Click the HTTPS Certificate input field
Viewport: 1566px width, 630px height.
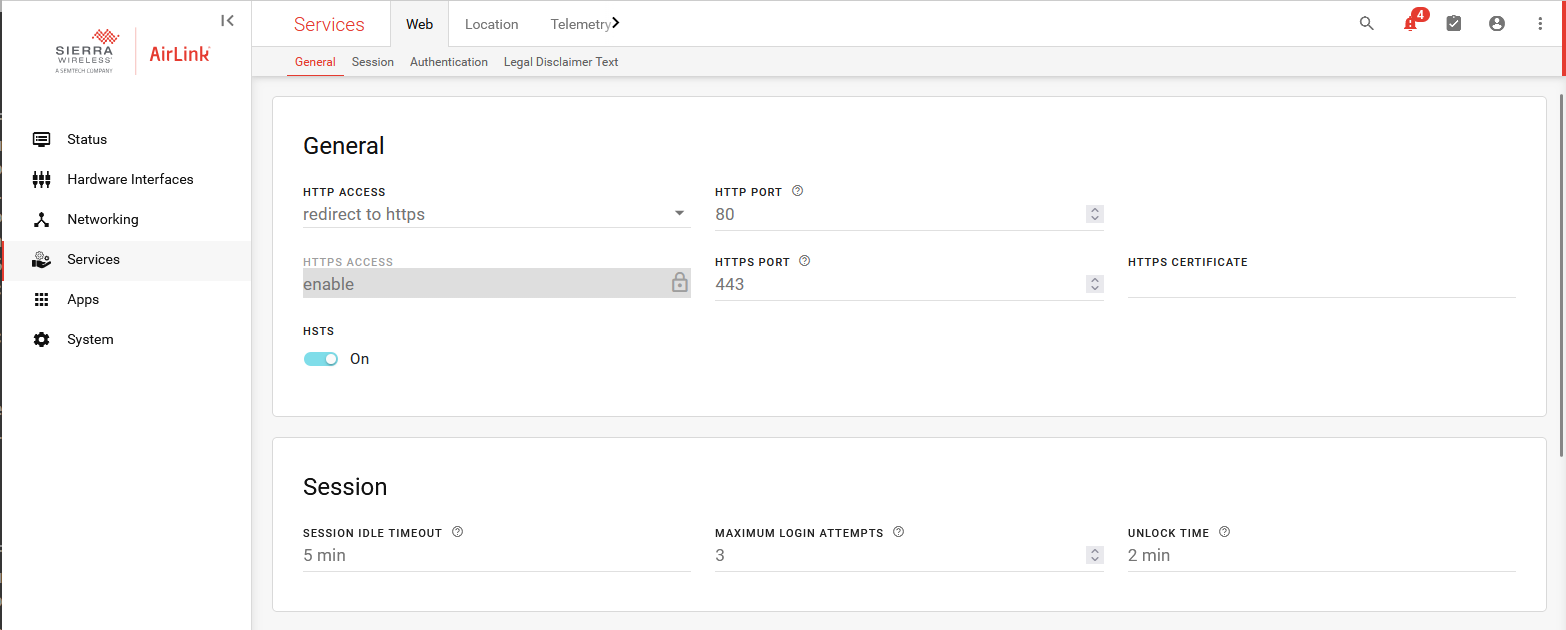coord(1321,284)
